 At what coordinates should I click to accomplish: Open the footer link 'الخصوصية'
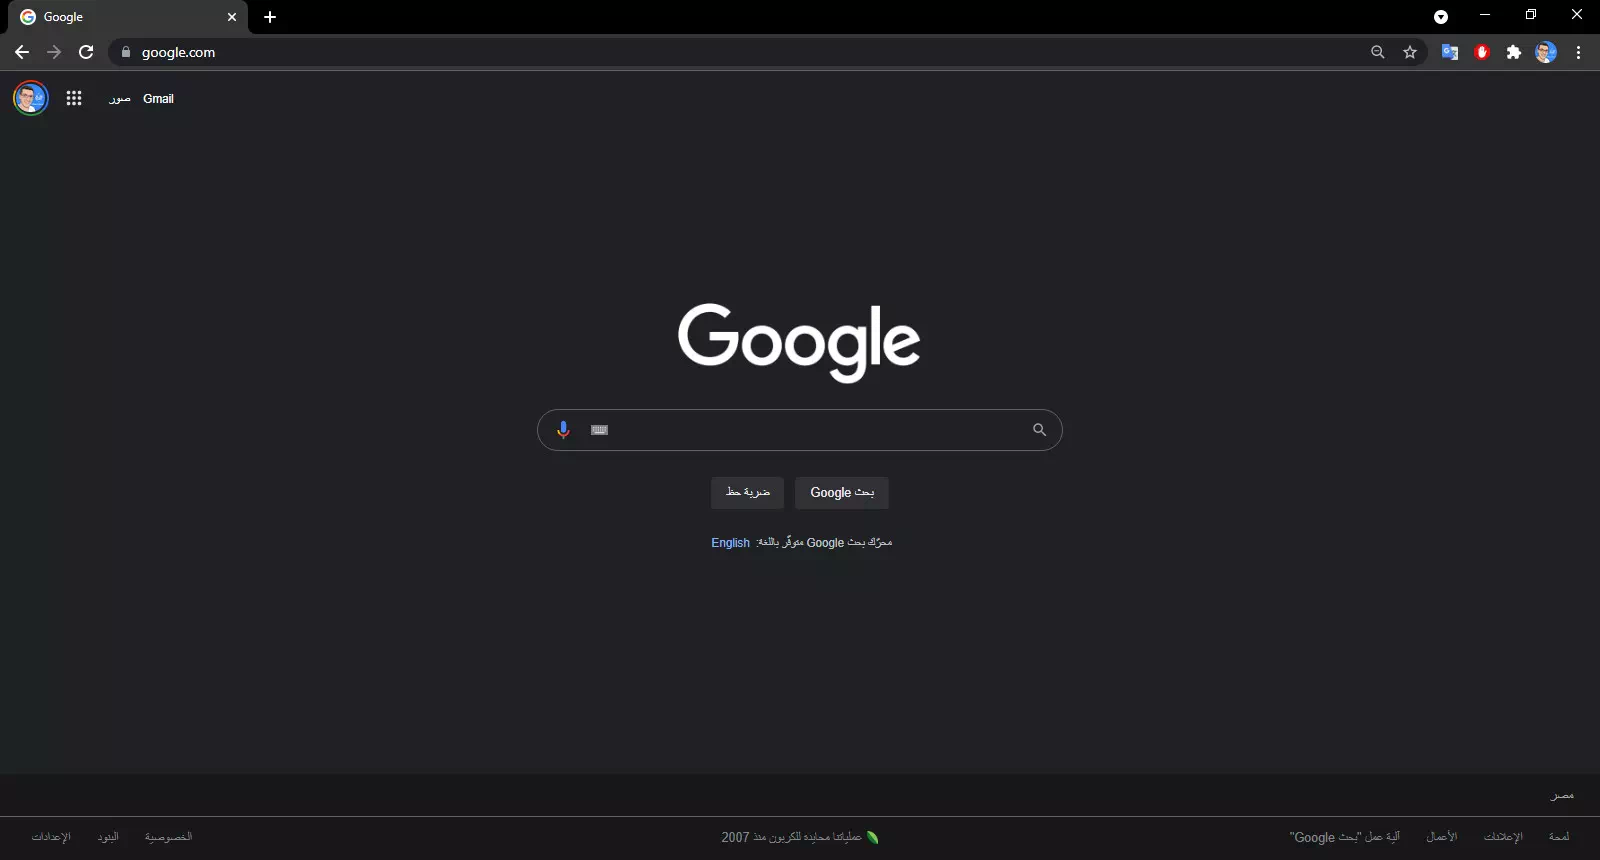(168, 837)
